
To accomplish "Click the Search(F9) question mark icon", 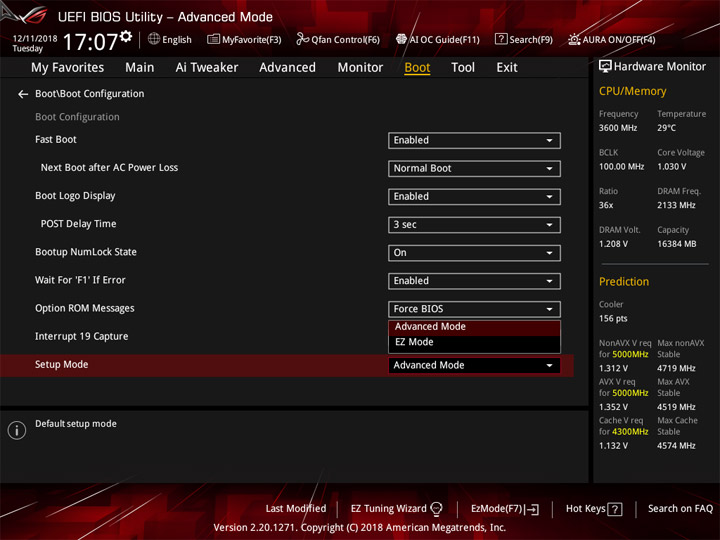I will pyautogui.click(x=501, y=39).
